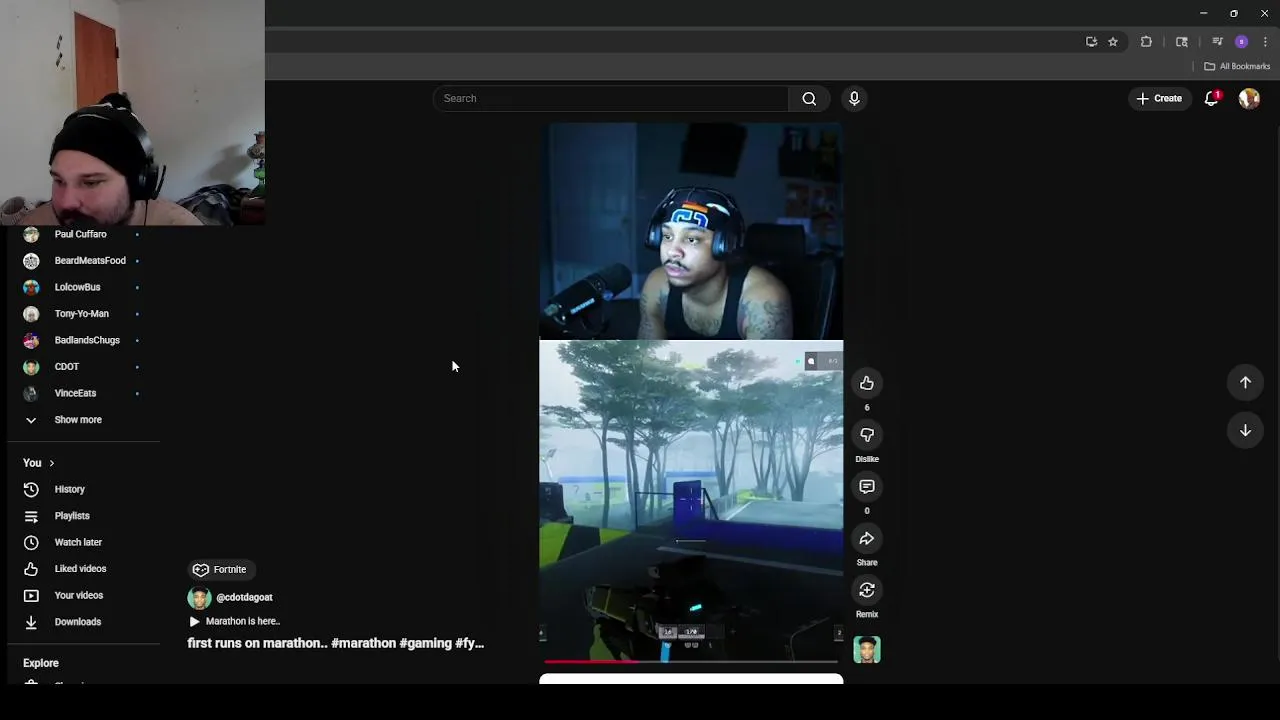
Task: Open the @cdotdagoat channel handle
Action: (x=244, y=597)
